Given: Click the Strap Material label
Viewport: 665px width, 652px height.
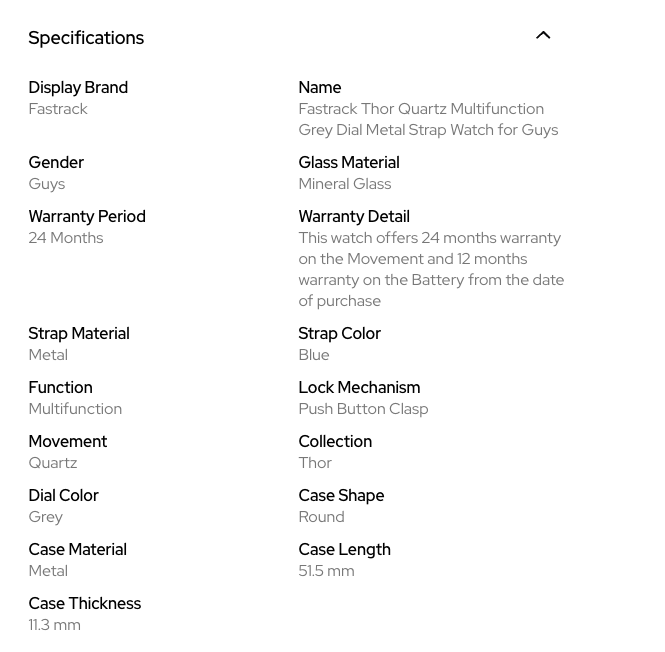Looking at the screenshot, I should pyautogui.click(x=79, y=334).
